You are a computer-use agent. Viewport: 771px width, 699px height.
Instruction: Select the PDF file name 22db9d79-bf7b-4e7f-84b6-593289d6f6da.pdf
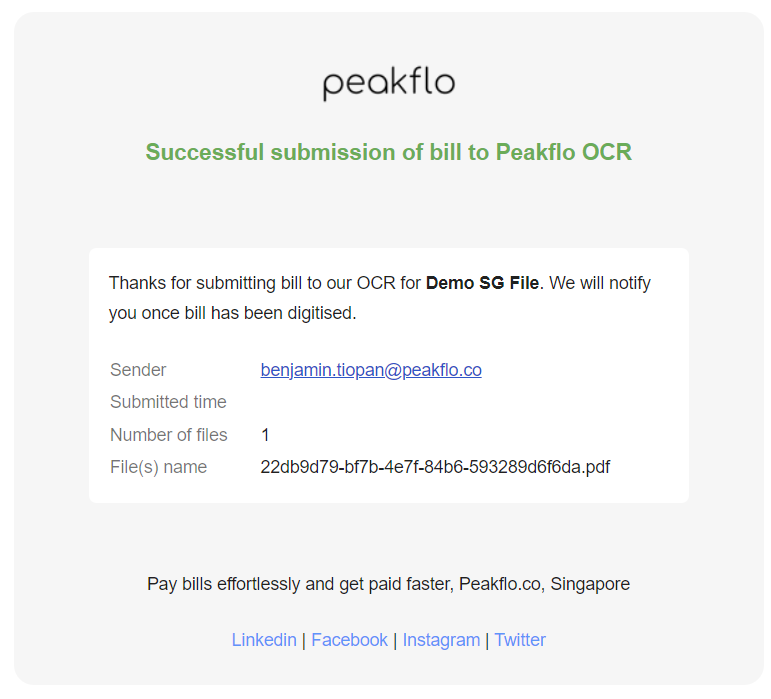pyautogui.click(x=435, y=467)
